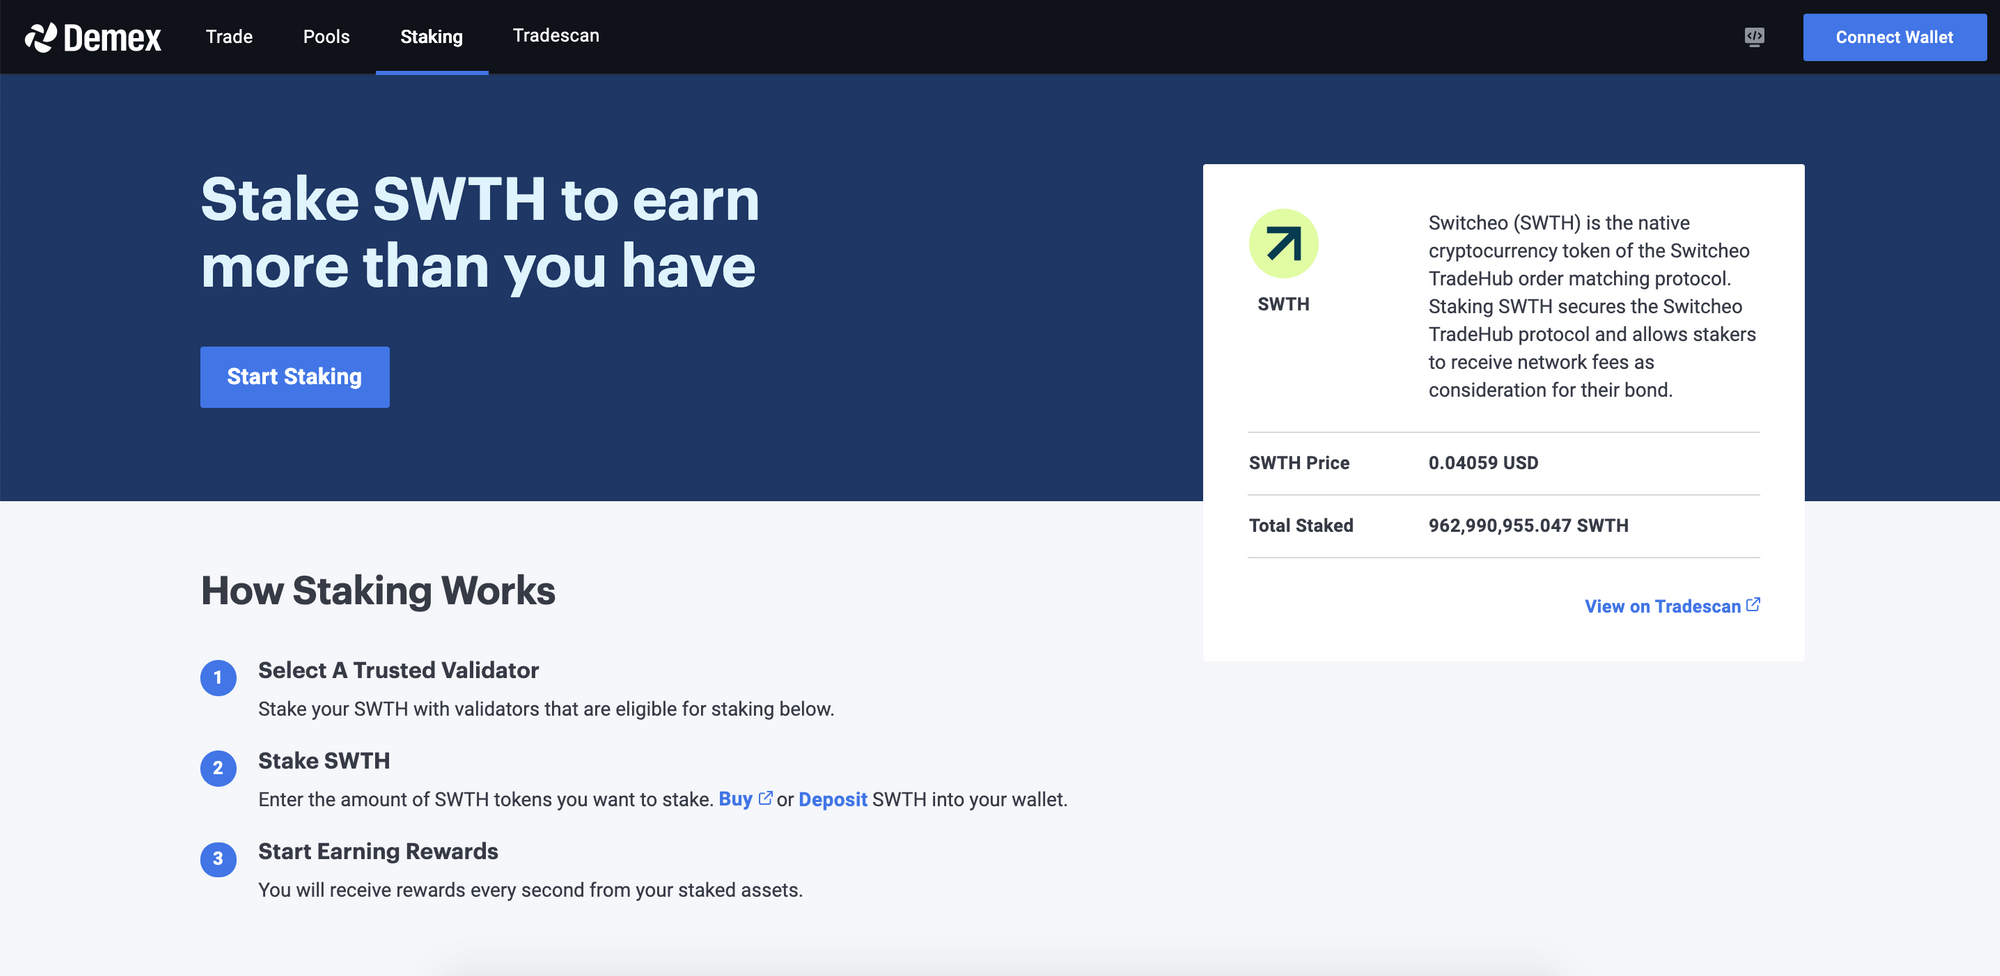The height and width of the screenshot is (976, 2000).
Task: Follow the Buy link for SWTH
Action: 735,799
